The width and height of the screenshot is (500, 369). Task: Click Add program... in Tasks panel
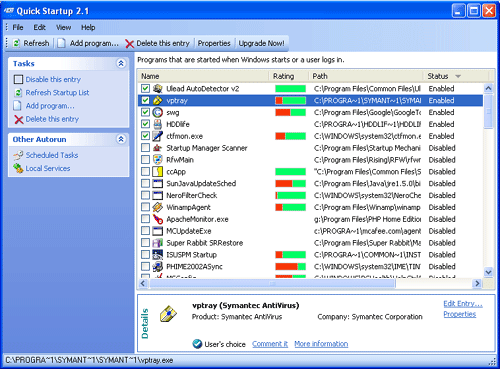(50, 106)
